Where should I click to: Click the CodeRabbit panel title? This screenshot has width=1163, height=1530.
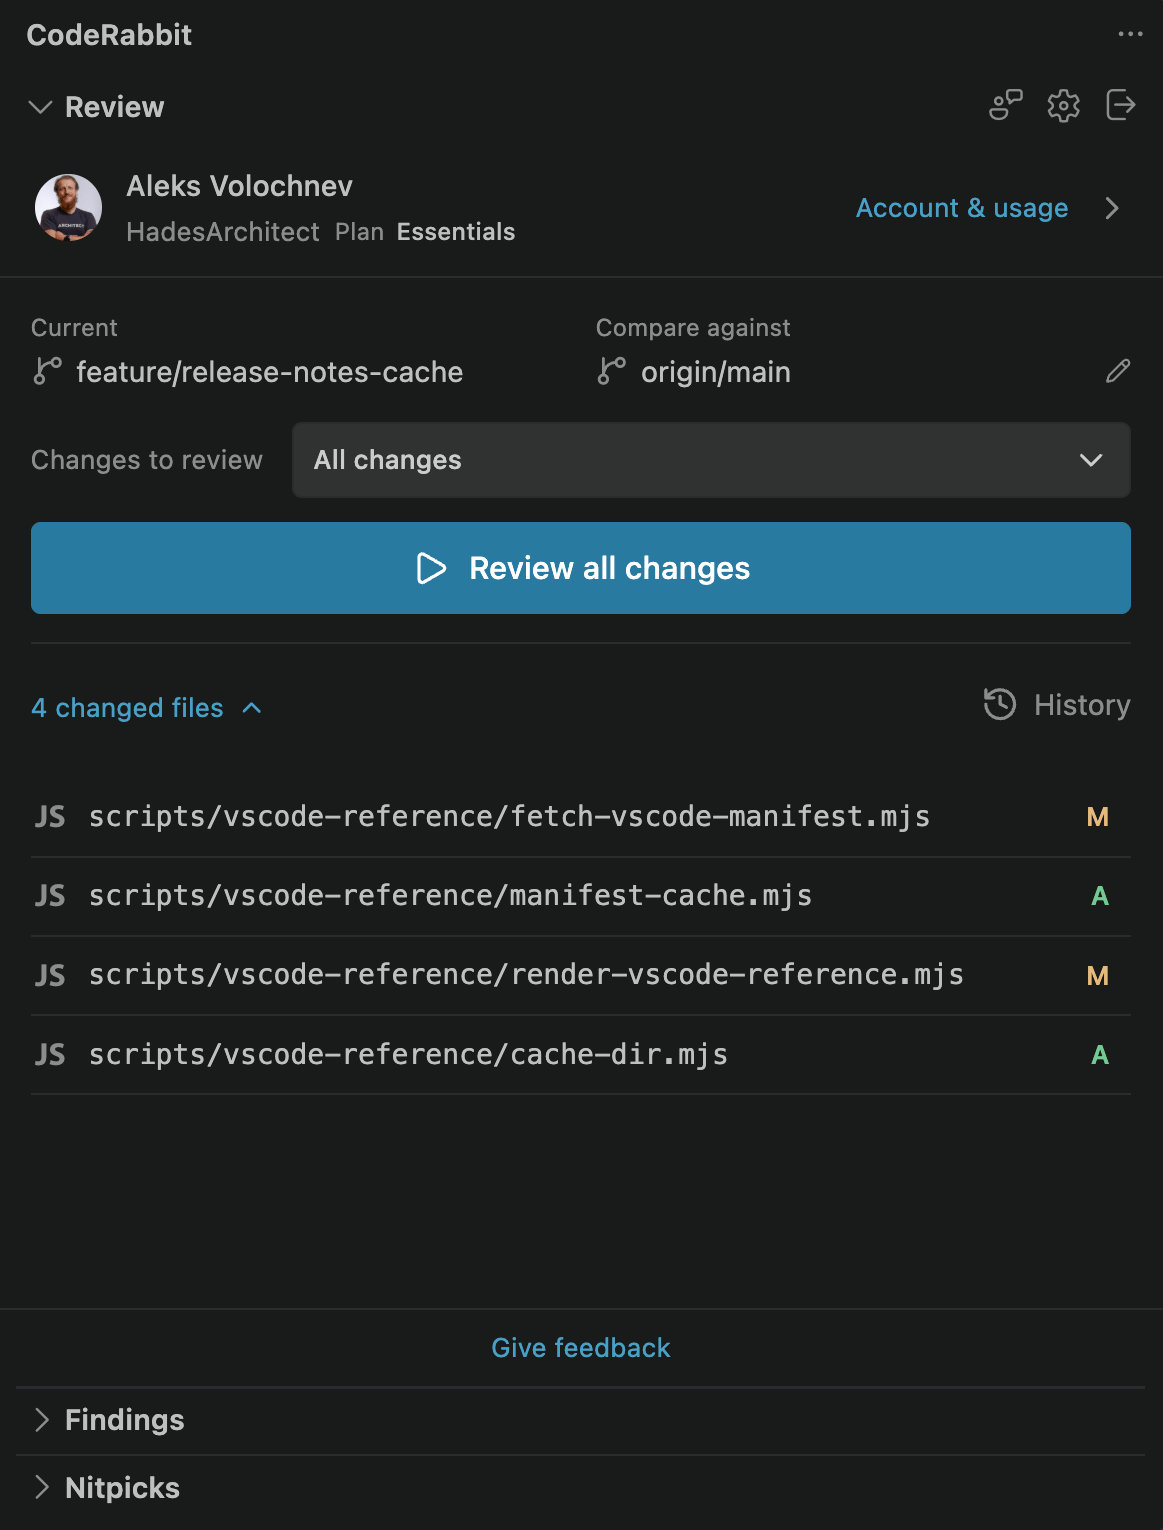109,35
